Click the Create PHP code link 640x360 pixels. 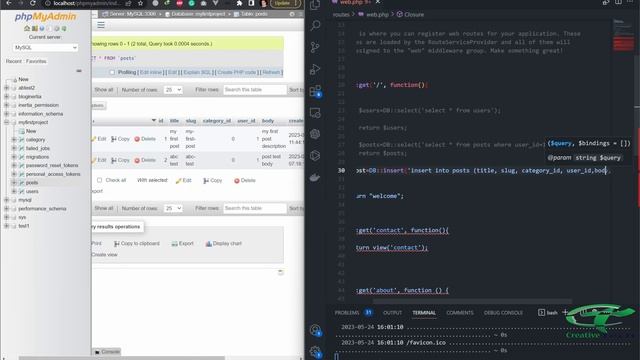pos(236,72)
